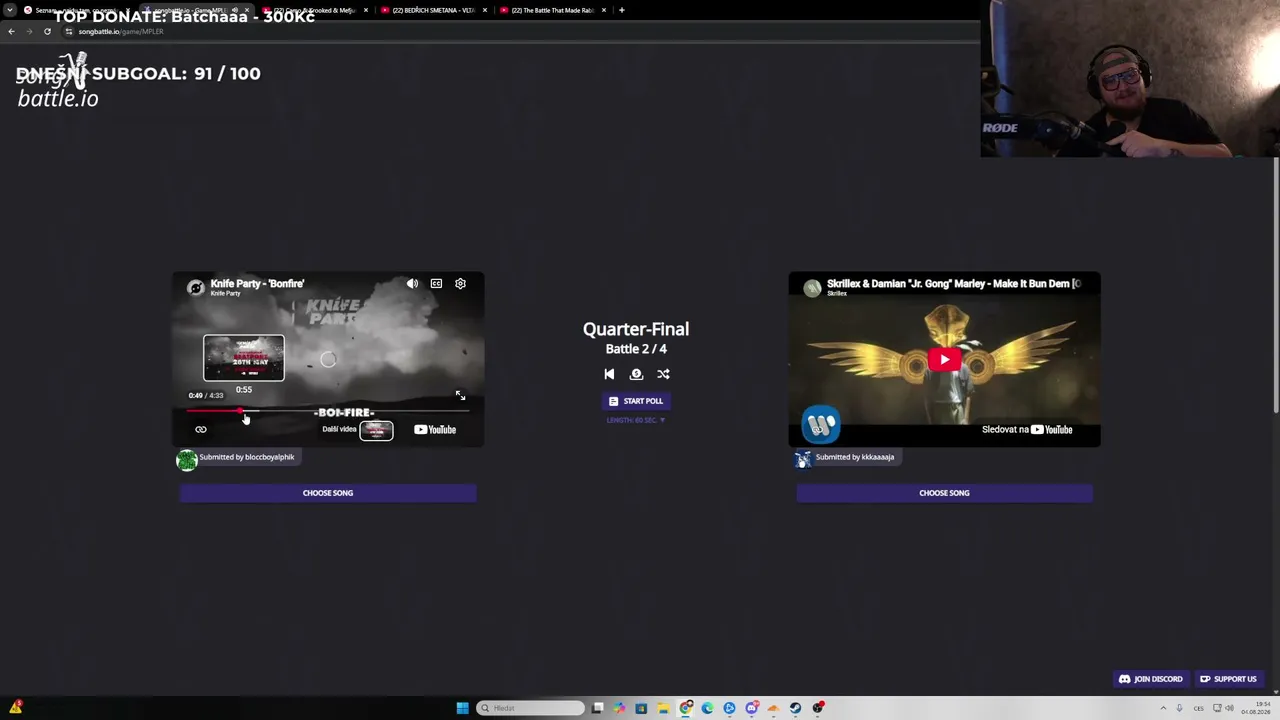1280x720 pixels.
Task: Open the YouTube logo on the Bonfire player
Action: coord(435,430)
